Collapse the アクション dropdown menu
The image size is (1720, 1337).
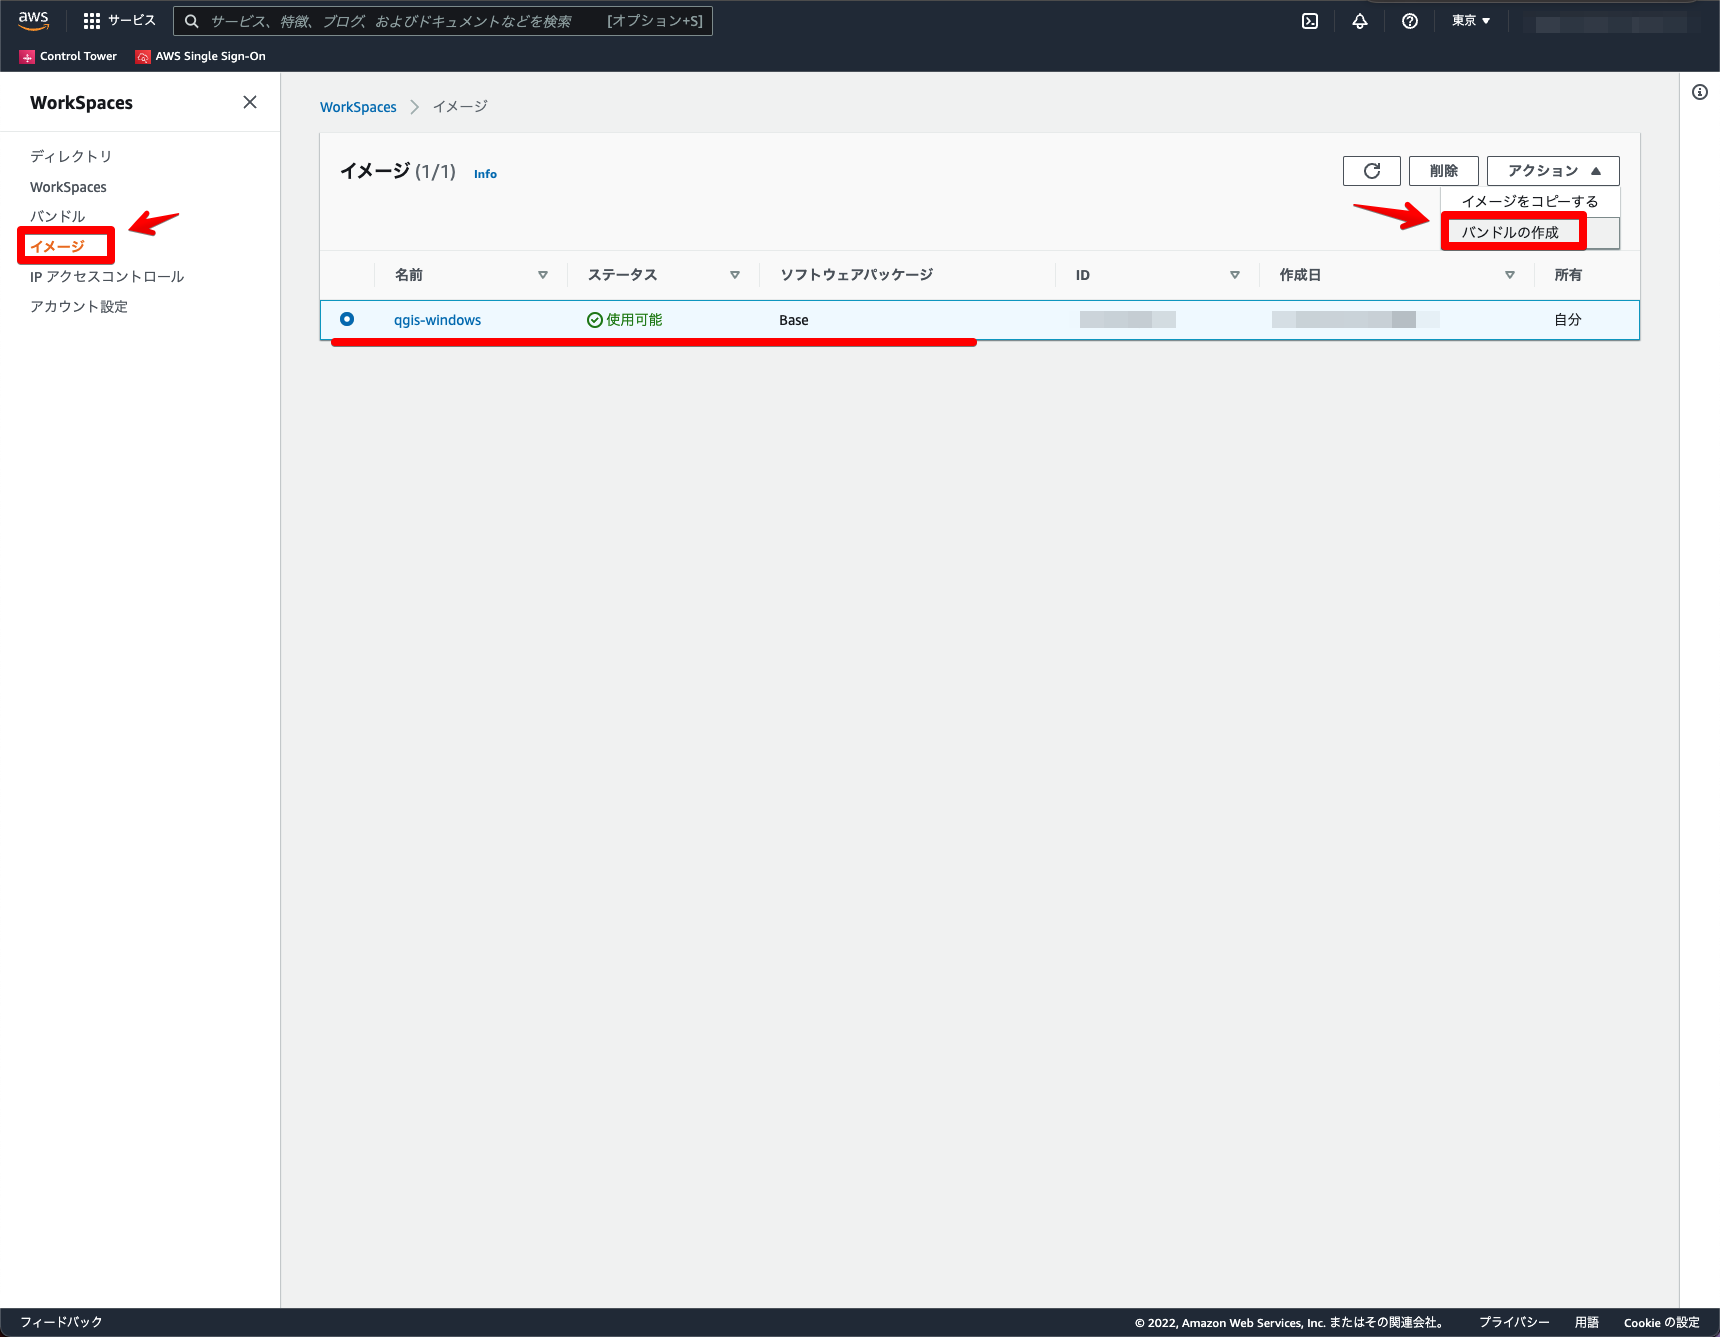click(x=1552, y=170)
